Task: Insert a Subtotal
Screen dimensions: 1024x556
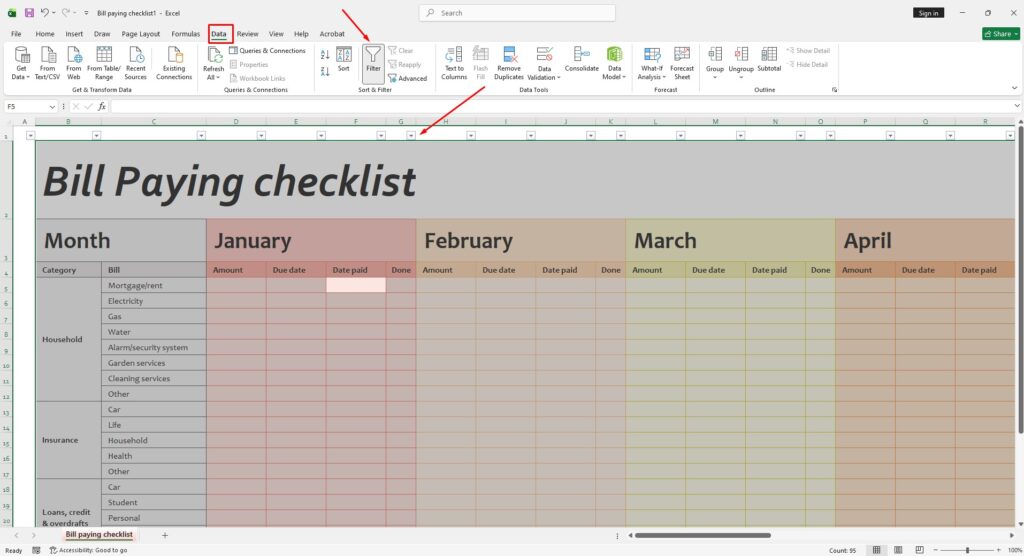Action: coord(769,59)
